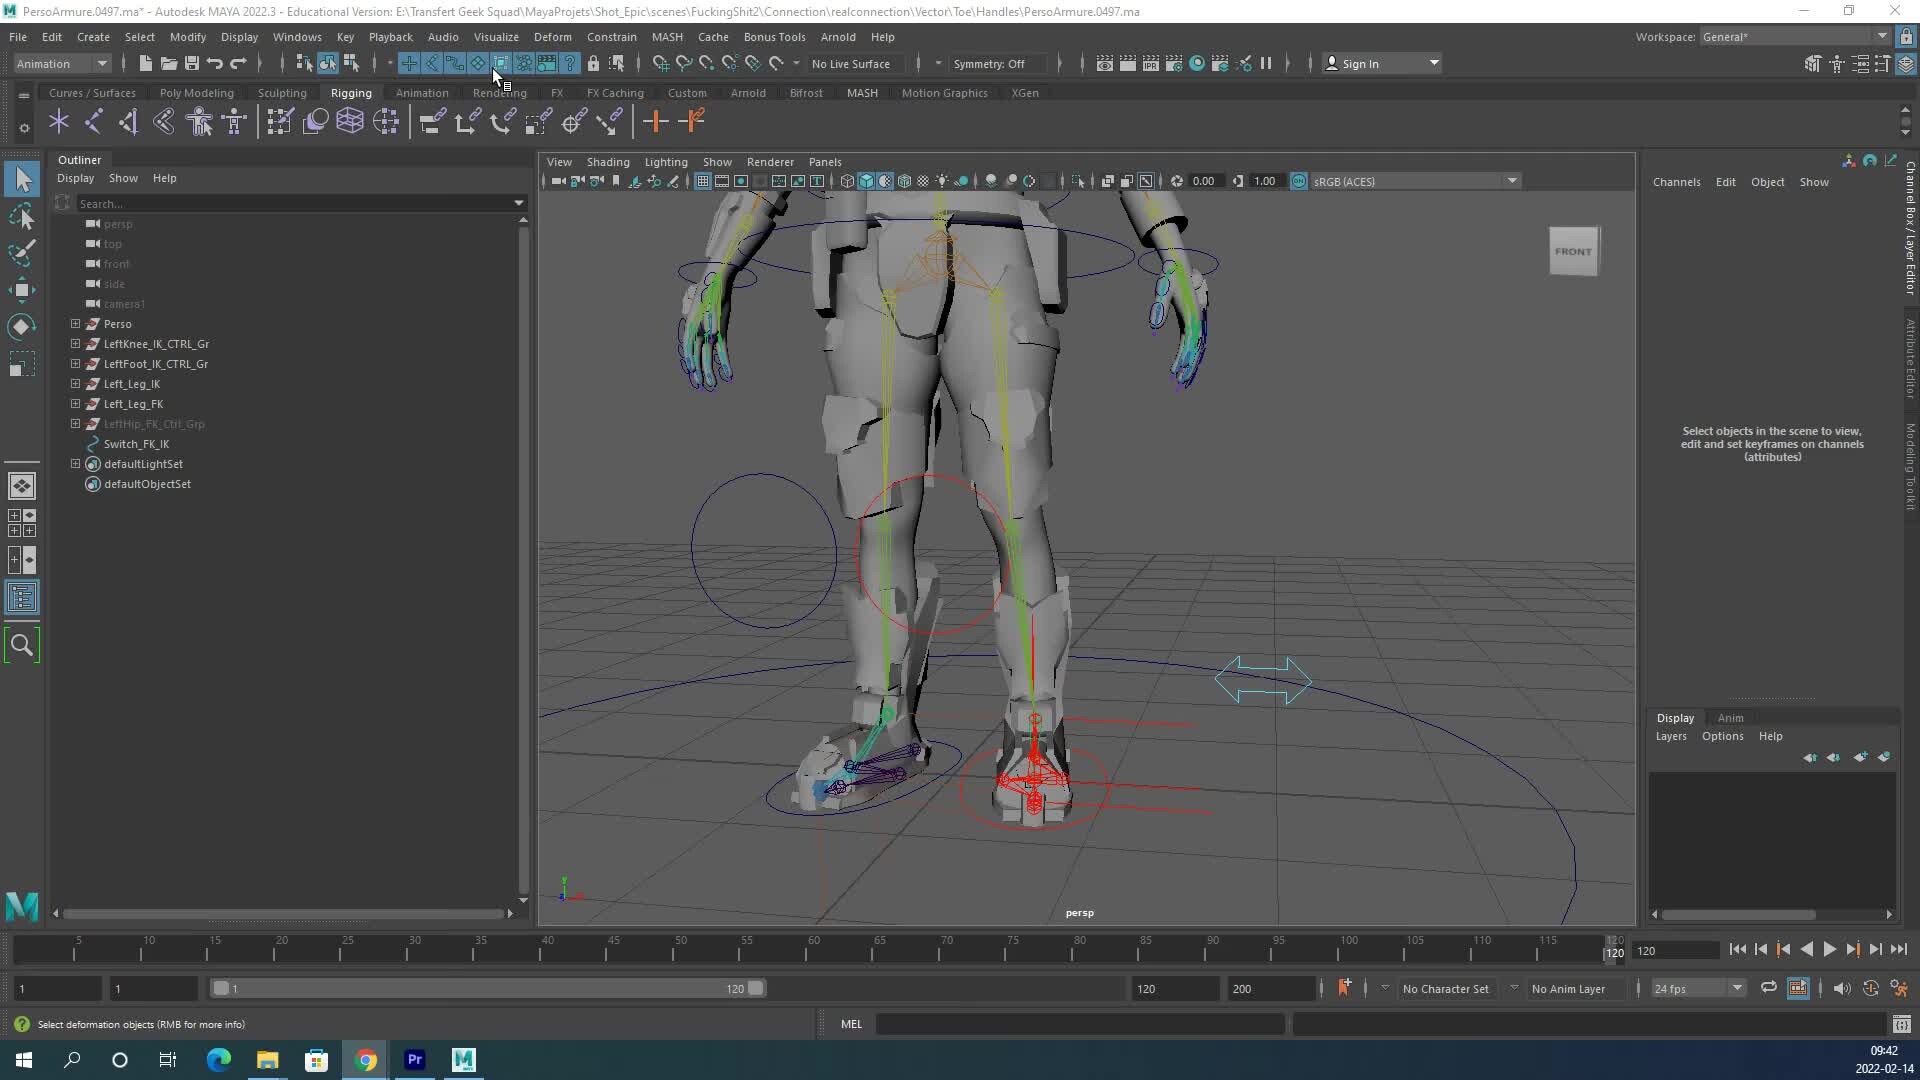Expand the LeftKnee_IK_CTRL_Gr outliner node
The width and height of the screenshot is (1920, 1080).
(75, 343)
